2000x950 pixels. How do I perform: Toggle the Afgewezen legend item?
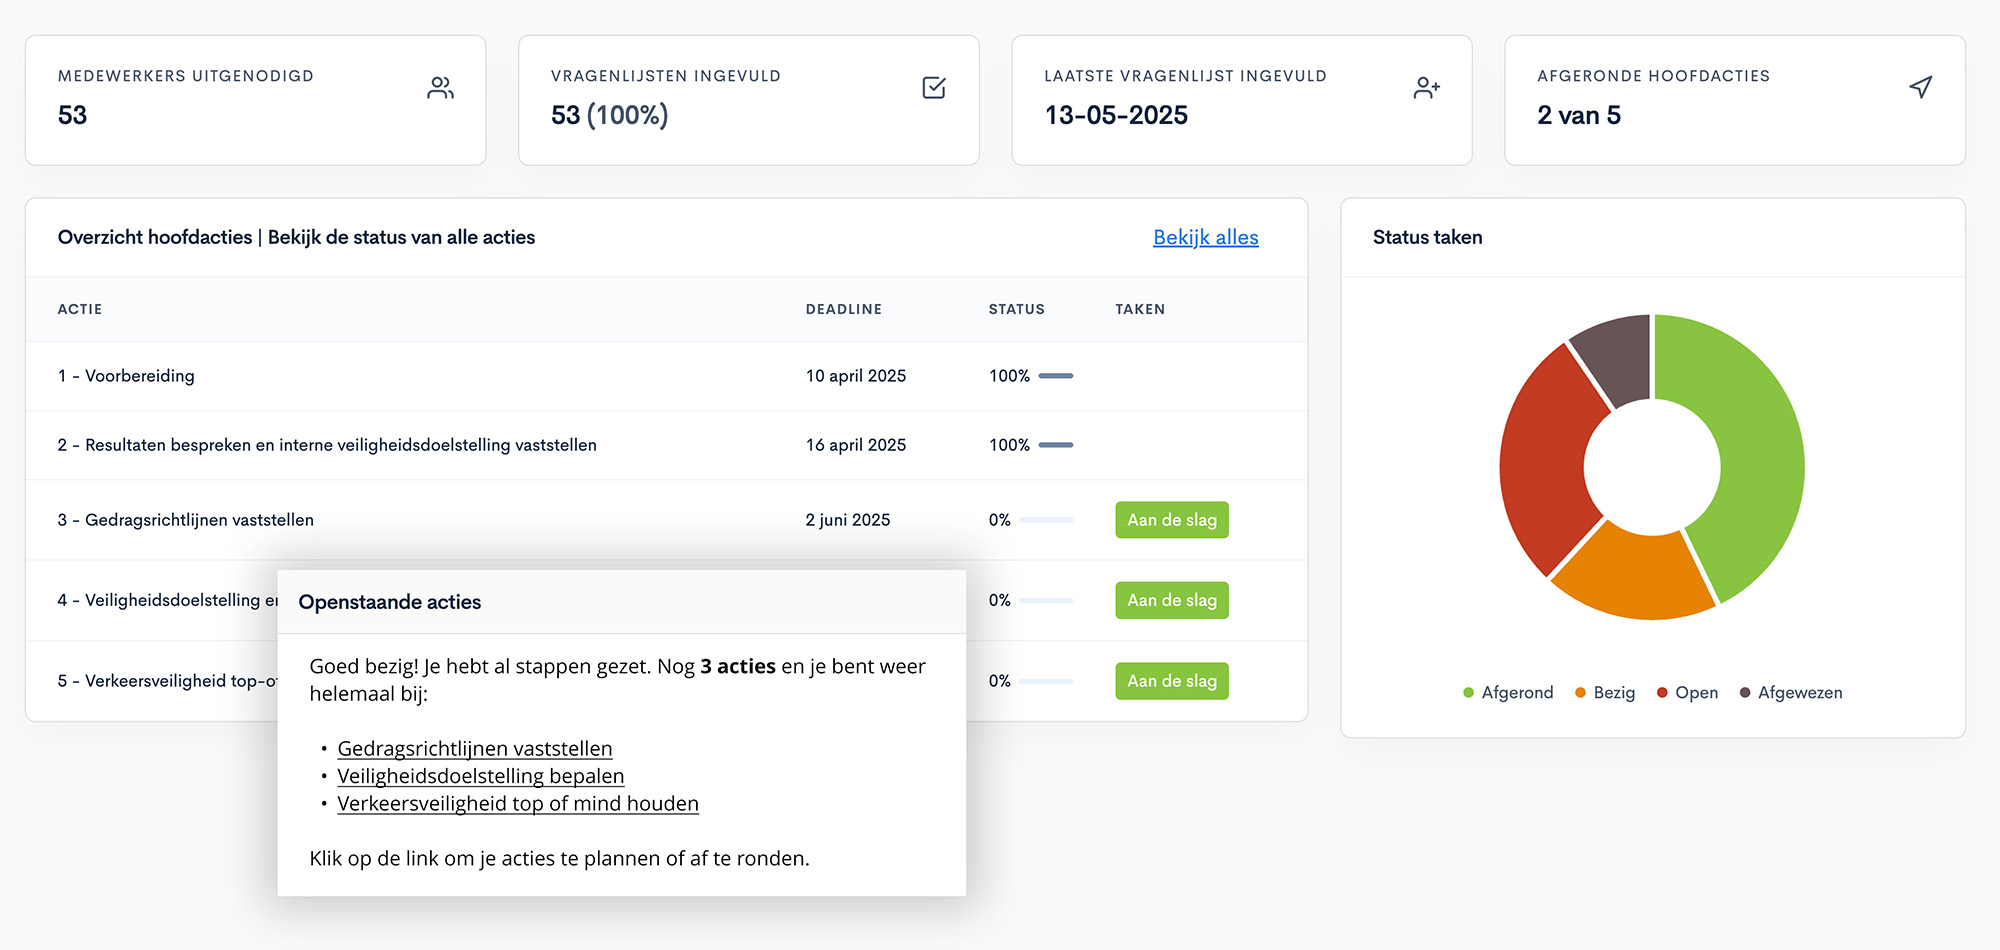click(1791, 692)
